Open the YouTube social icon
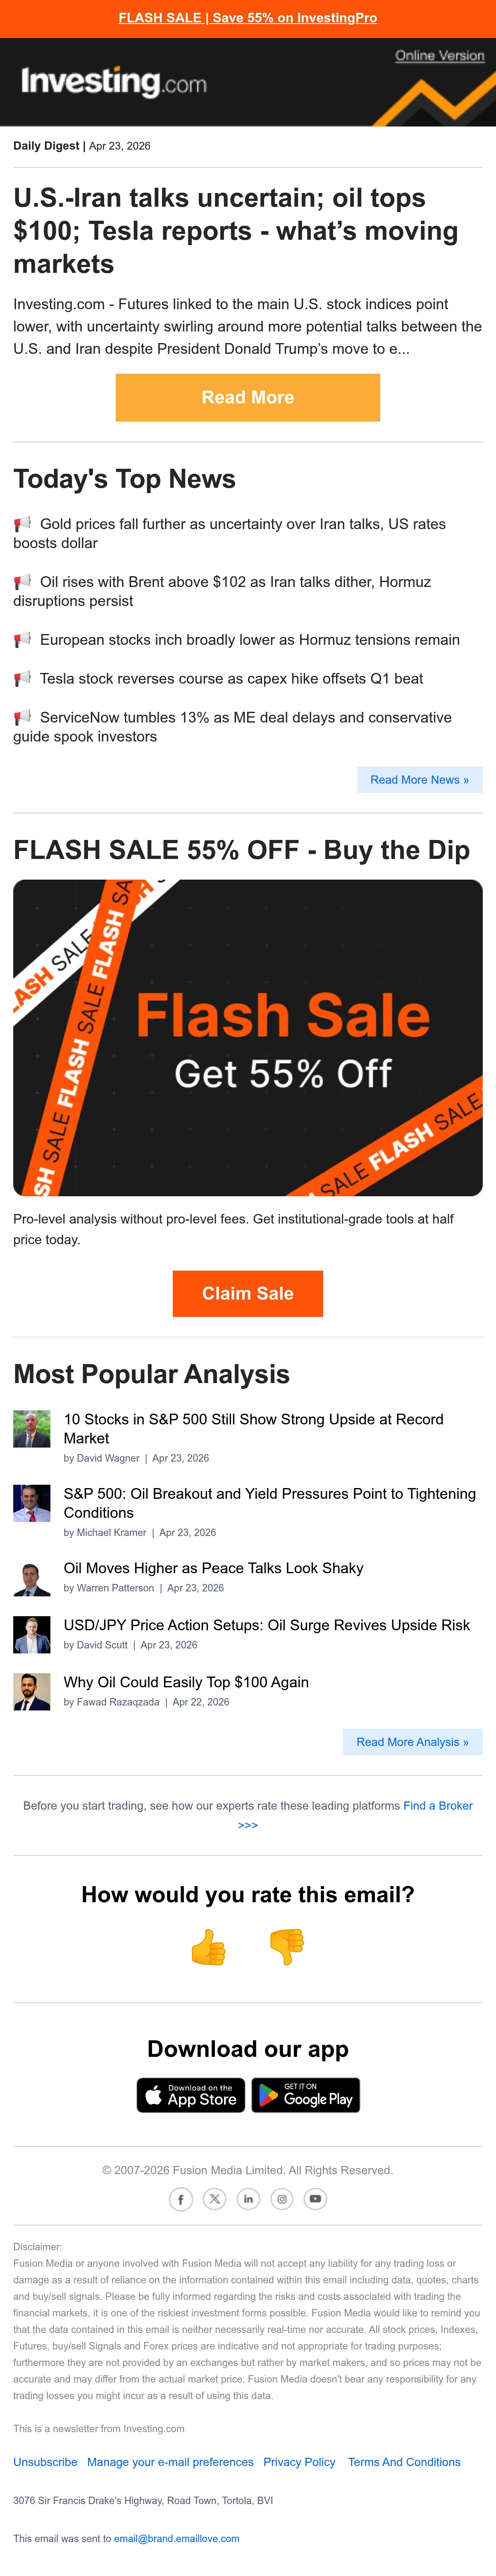 (x=315, y=2199)
